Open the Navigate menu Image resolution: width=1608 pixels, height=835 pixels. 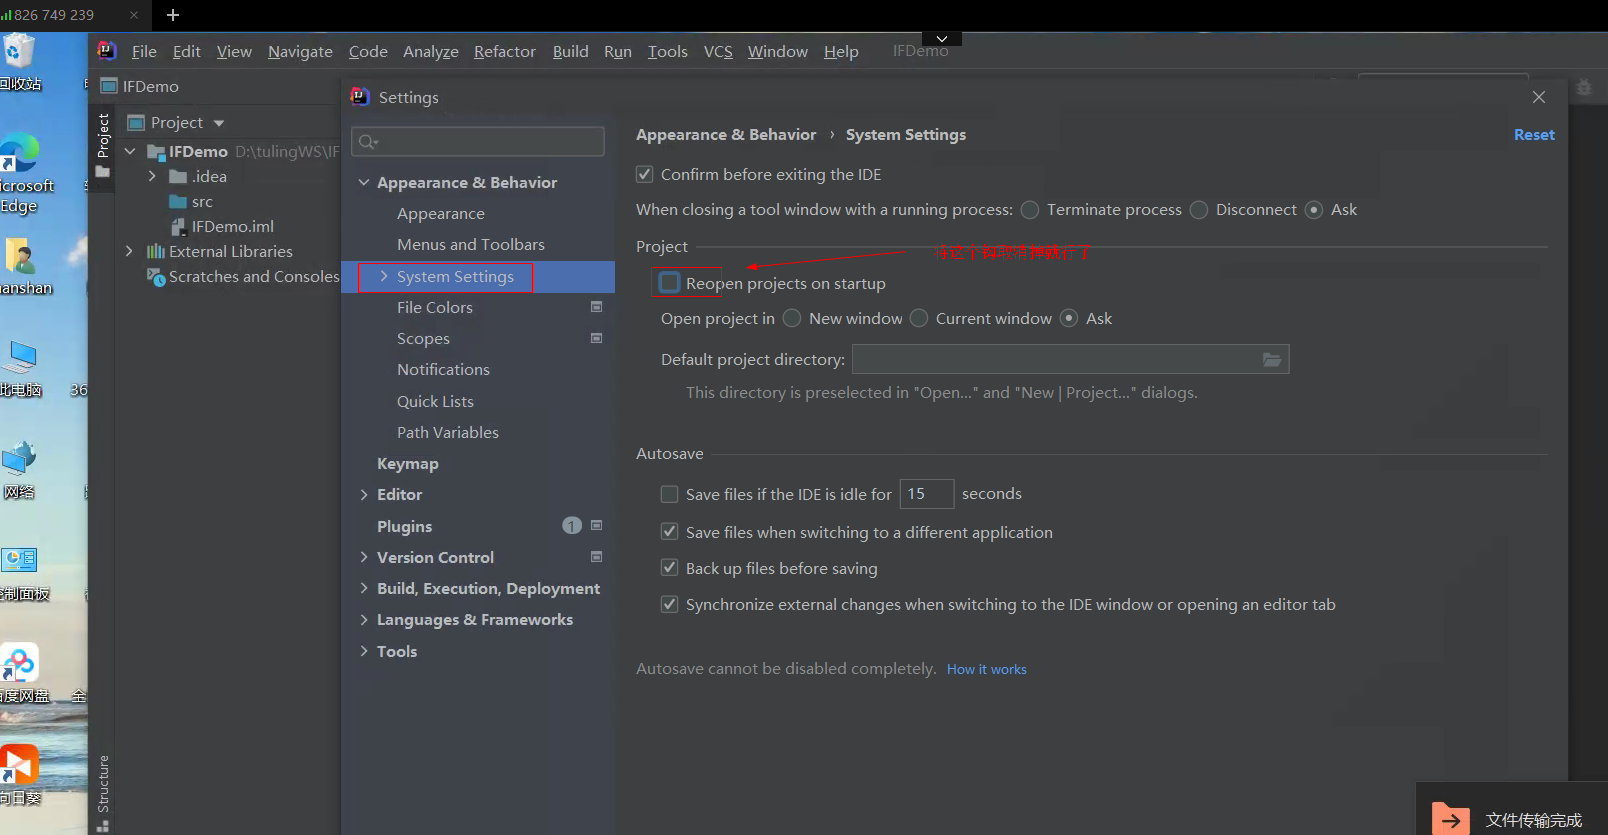coord(300,51)
